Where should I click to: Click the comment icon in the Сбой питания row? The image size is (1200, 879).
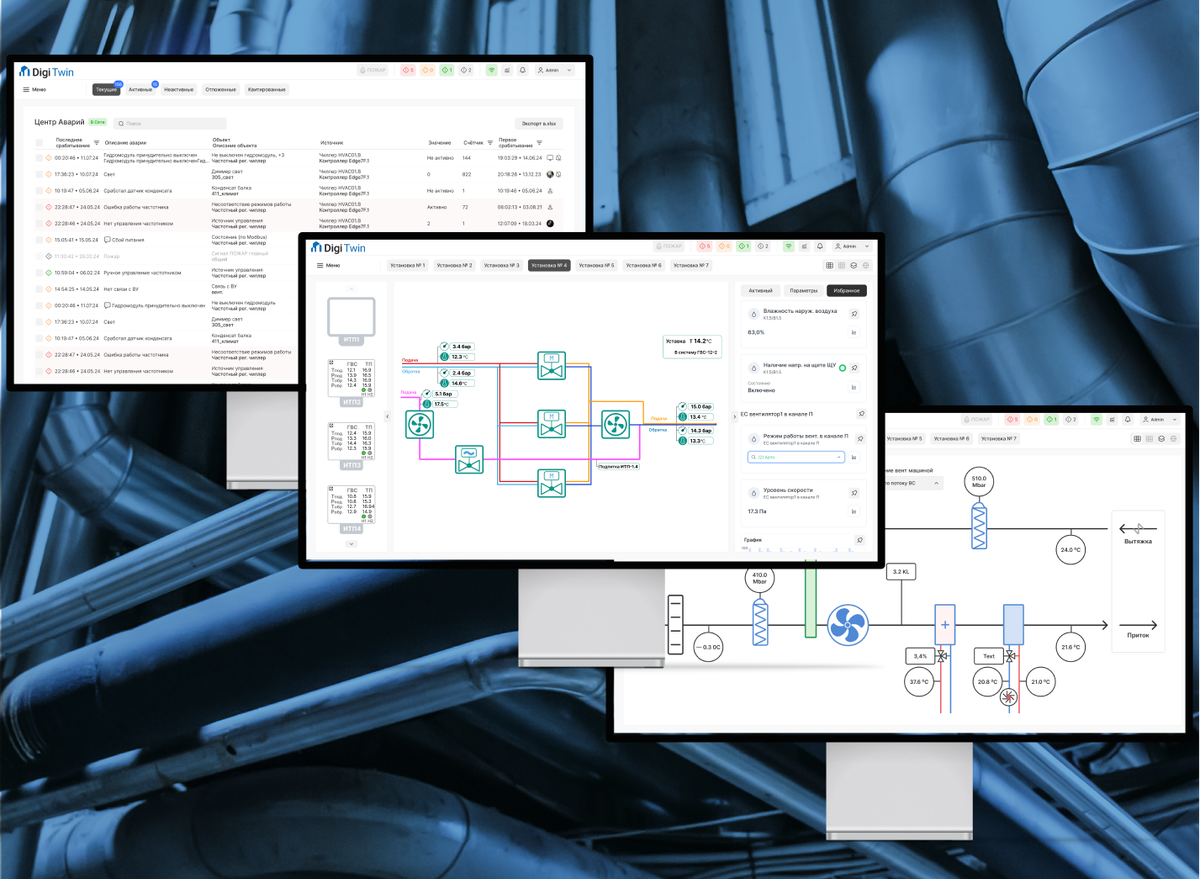click(107, 240)
